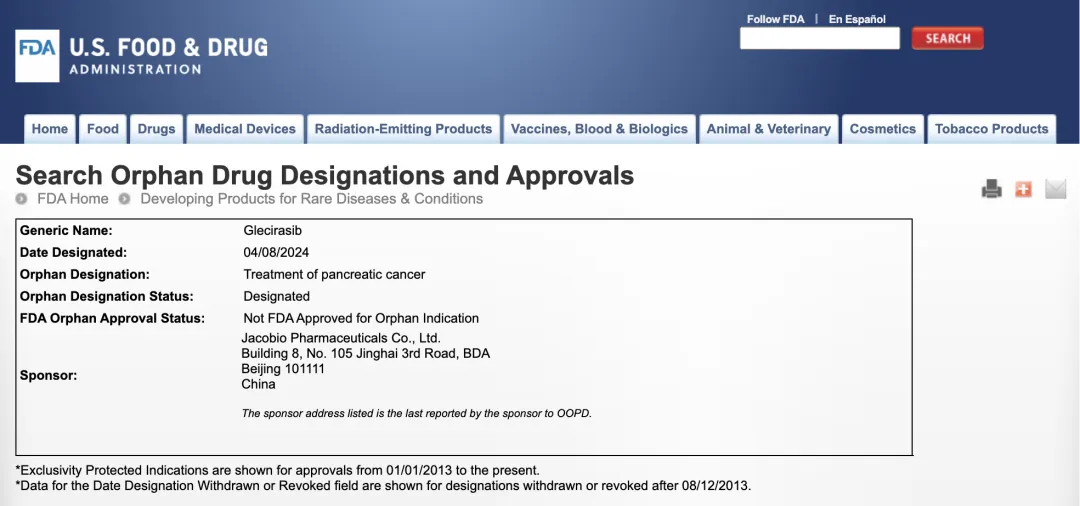This screenshot has height=506, width=1080.
Task: Open the Cosmetics tab
Action: point(882,129)
